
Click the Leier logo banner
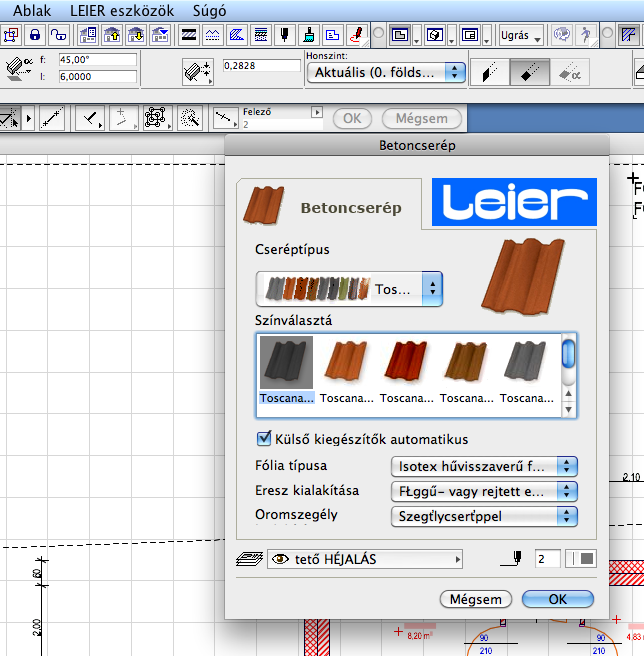click(514, 202)
